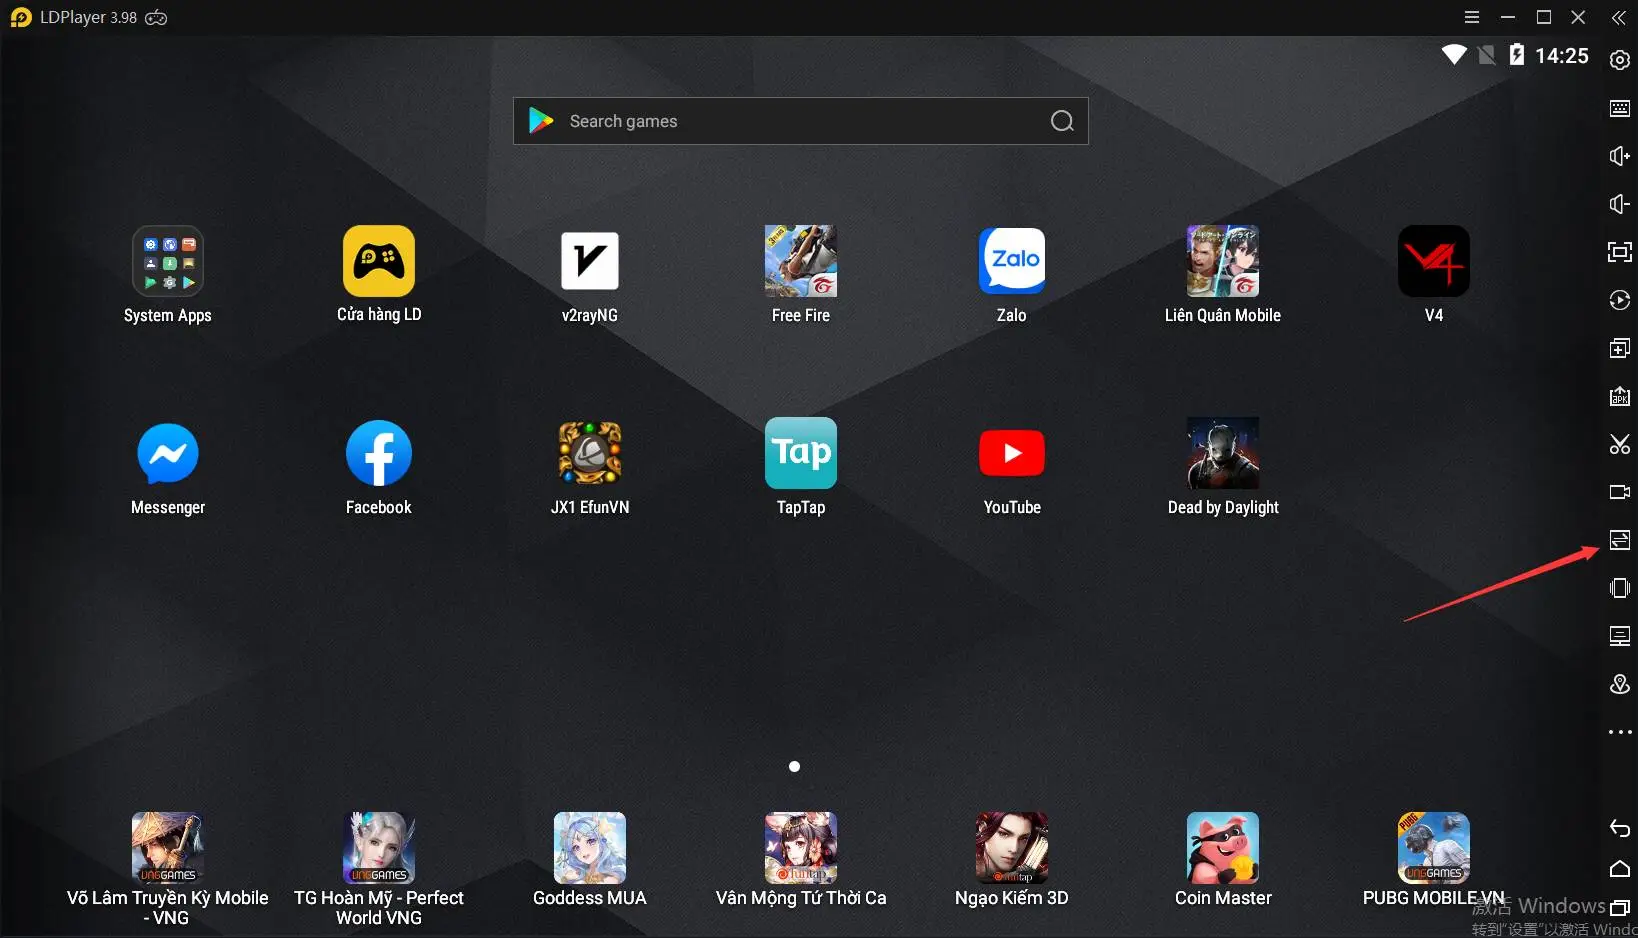1638x938 pixels.
Task: Install APK via sidebar icon
Action: [x=1620, y=396]
